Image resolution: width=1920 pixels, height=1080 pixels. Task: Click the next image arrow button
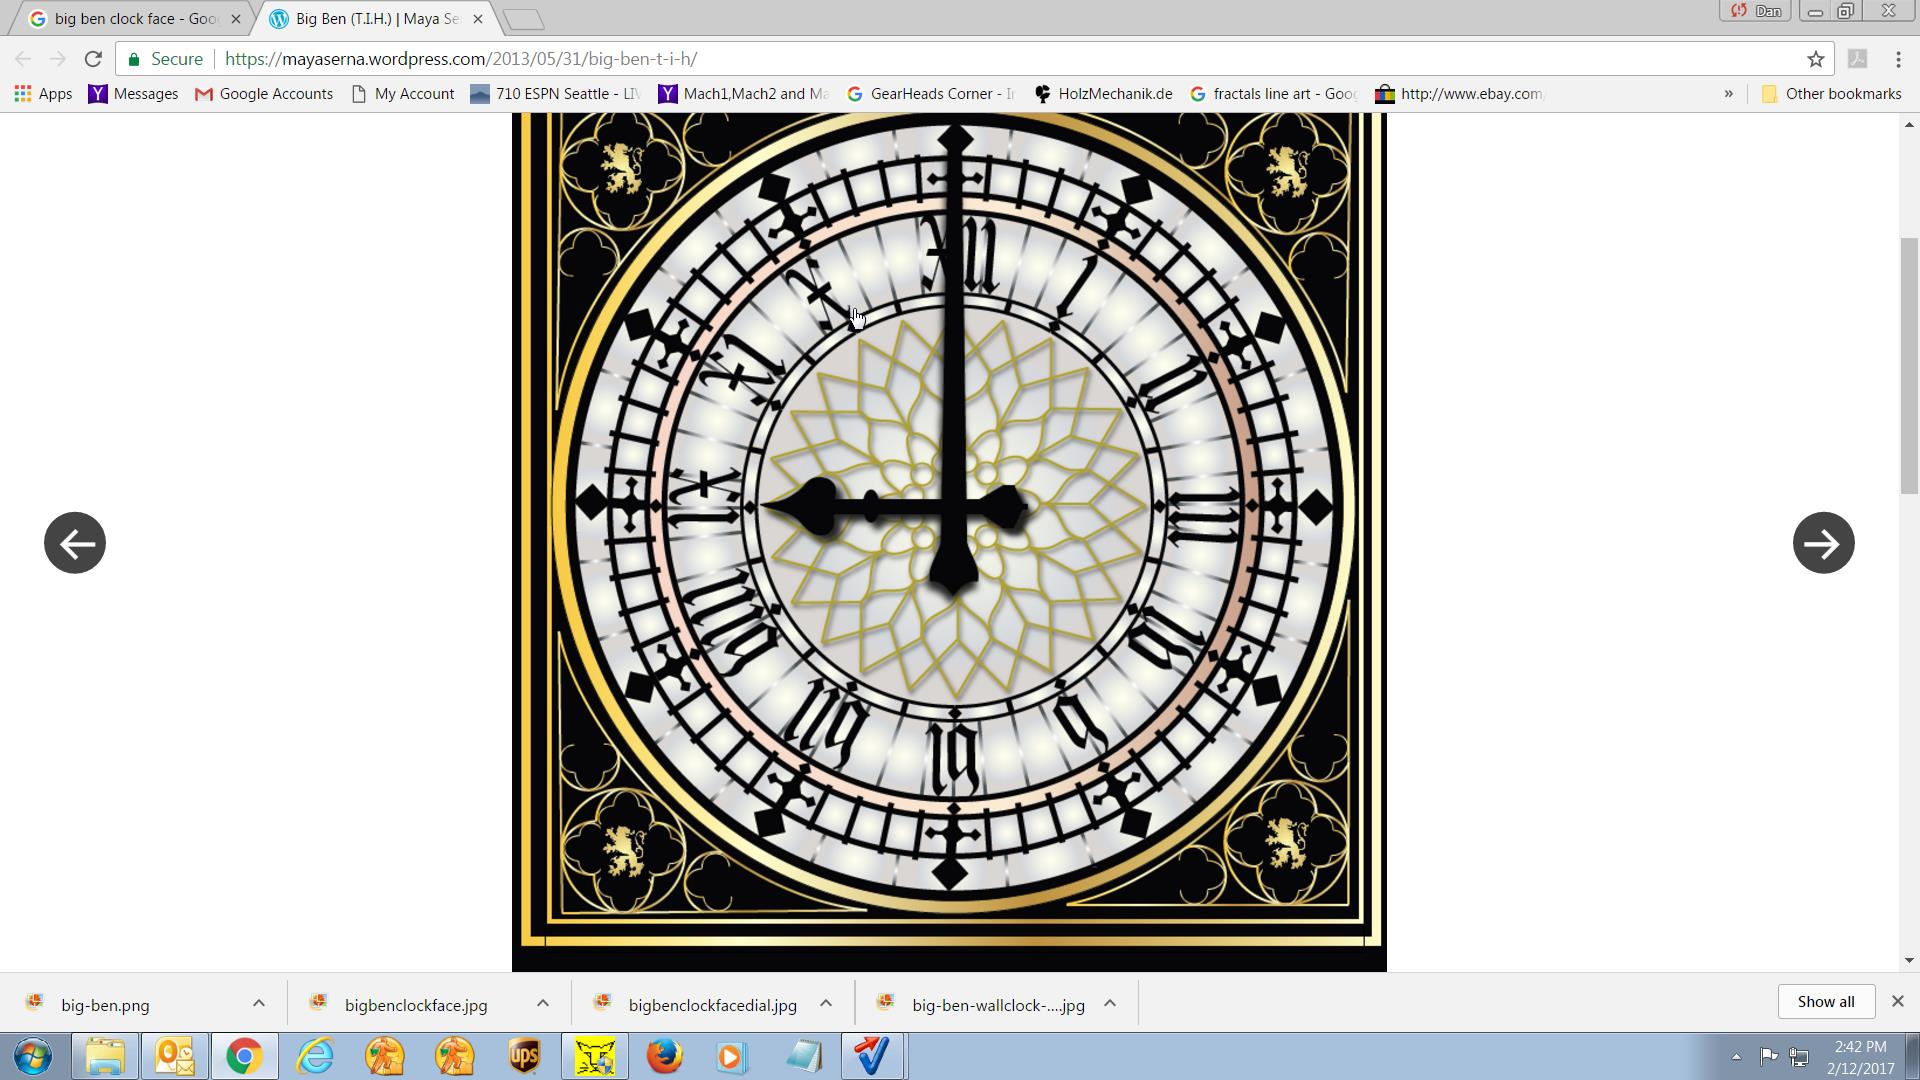[x=1823, y=543]
